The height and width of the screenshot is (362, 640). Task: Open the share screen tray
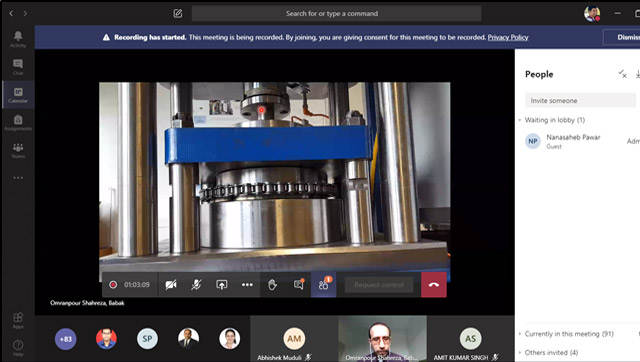(222, 284)
